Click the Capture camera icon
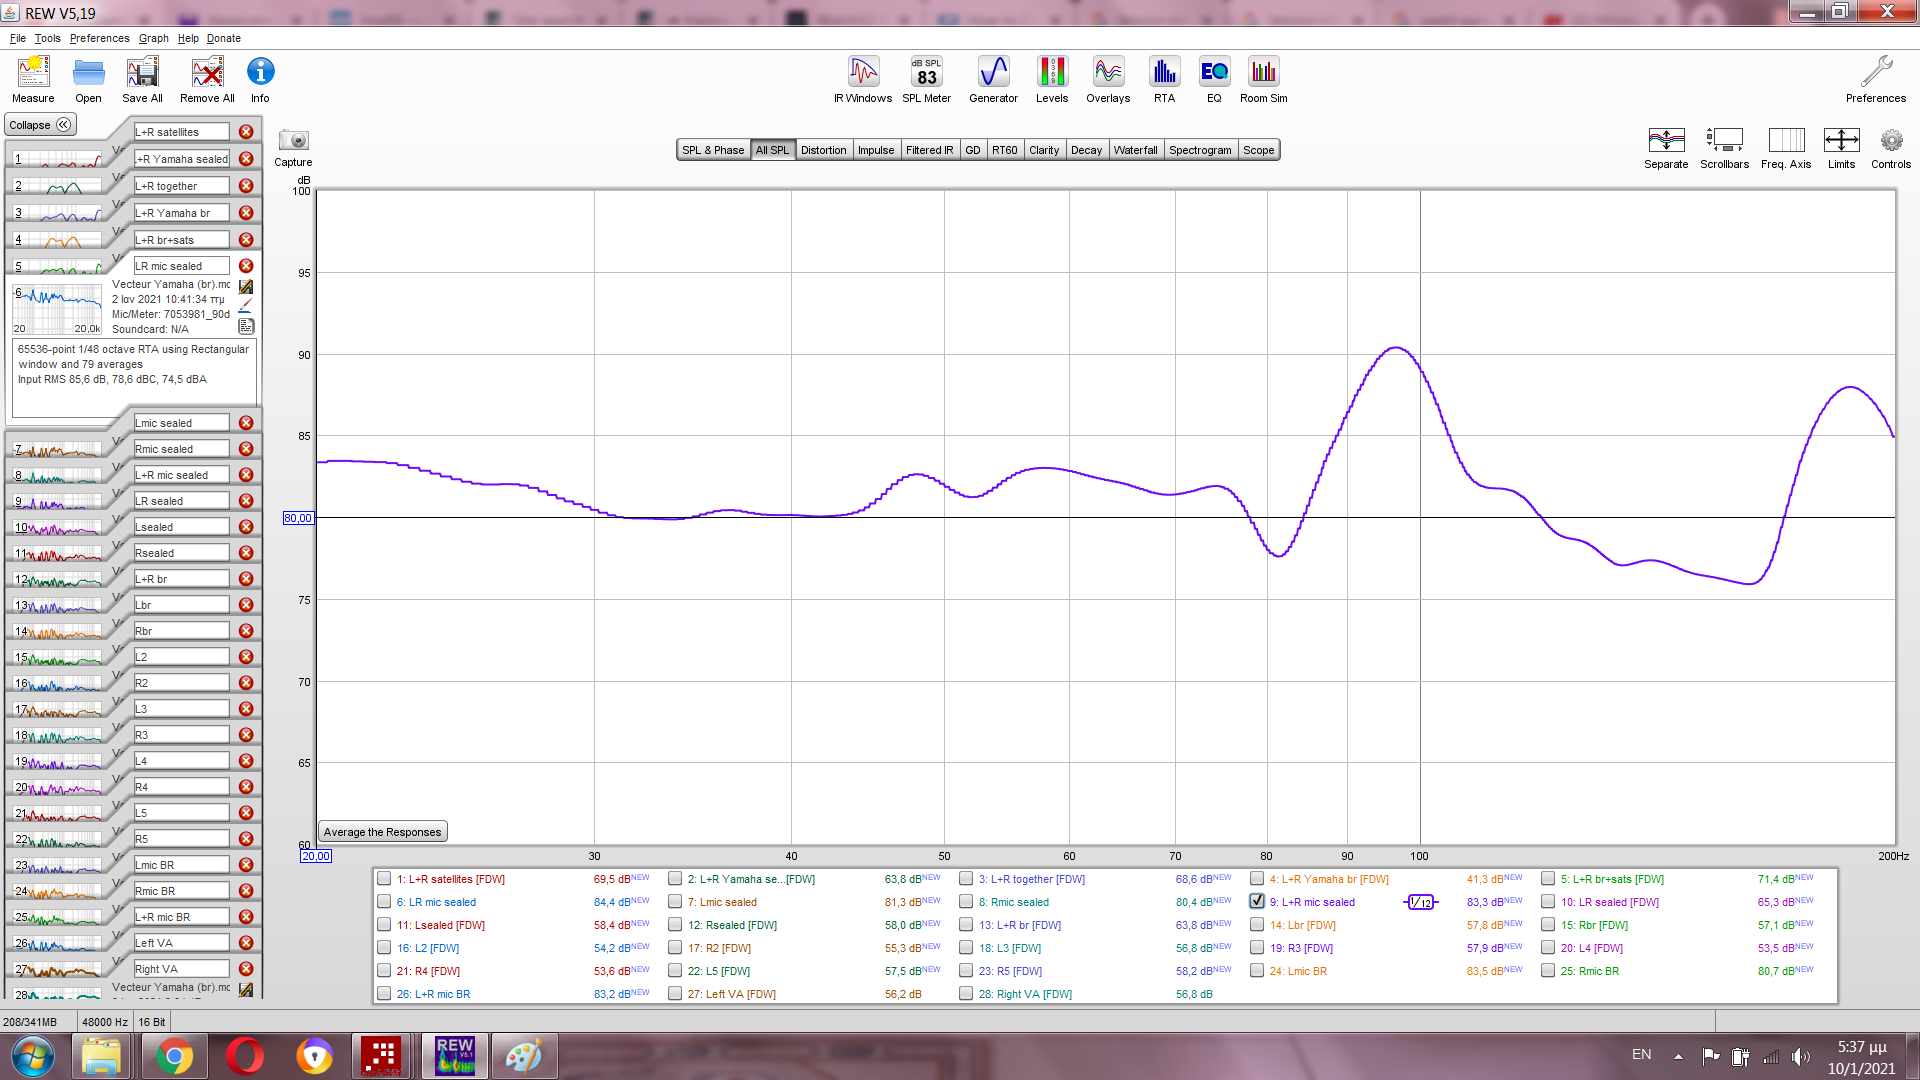 tap(293, 141)
